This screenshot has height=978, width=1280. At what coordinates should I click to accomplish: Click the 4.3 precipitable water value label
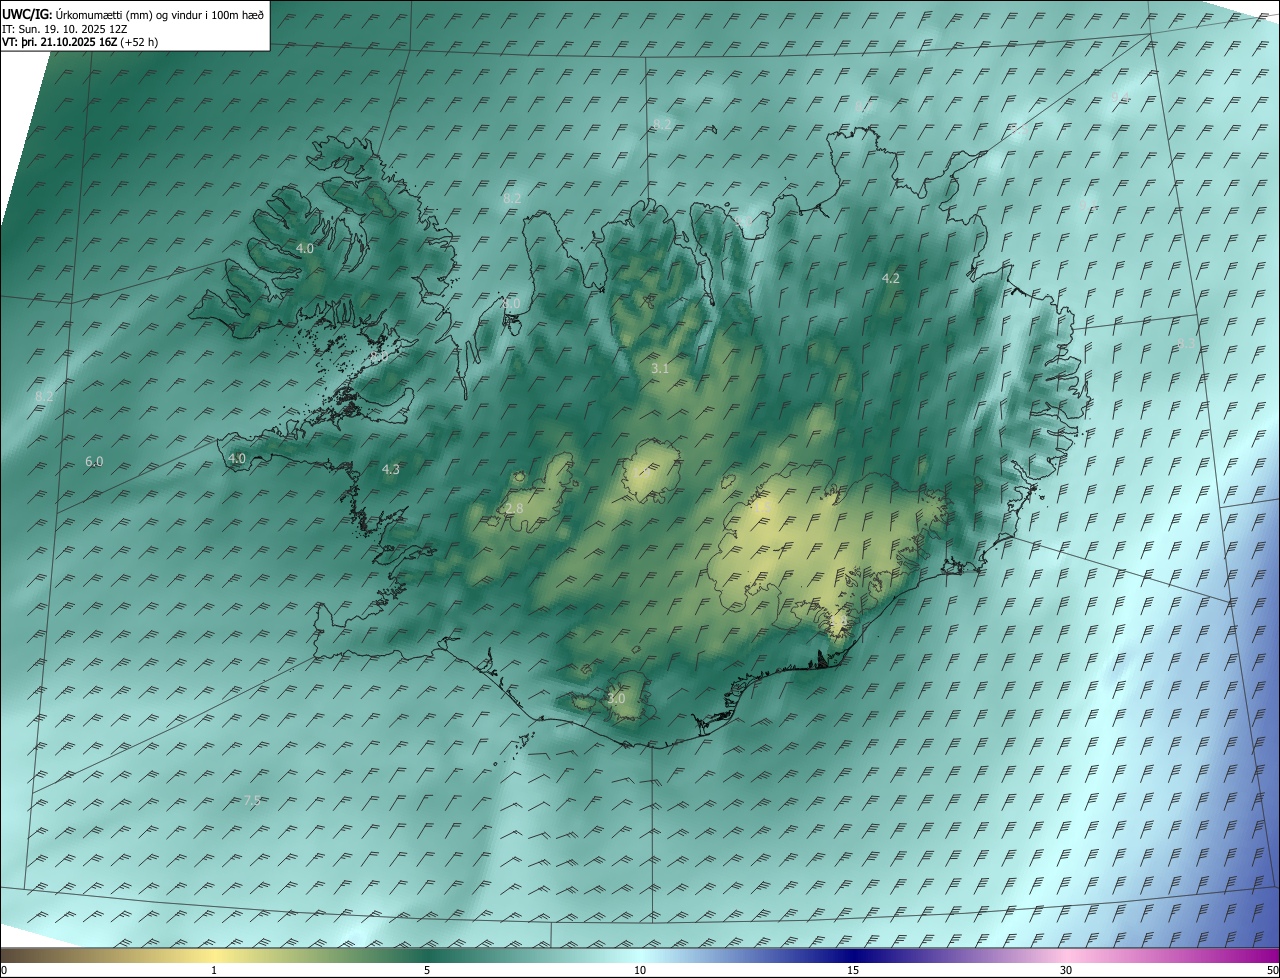(x=391, y=469)
